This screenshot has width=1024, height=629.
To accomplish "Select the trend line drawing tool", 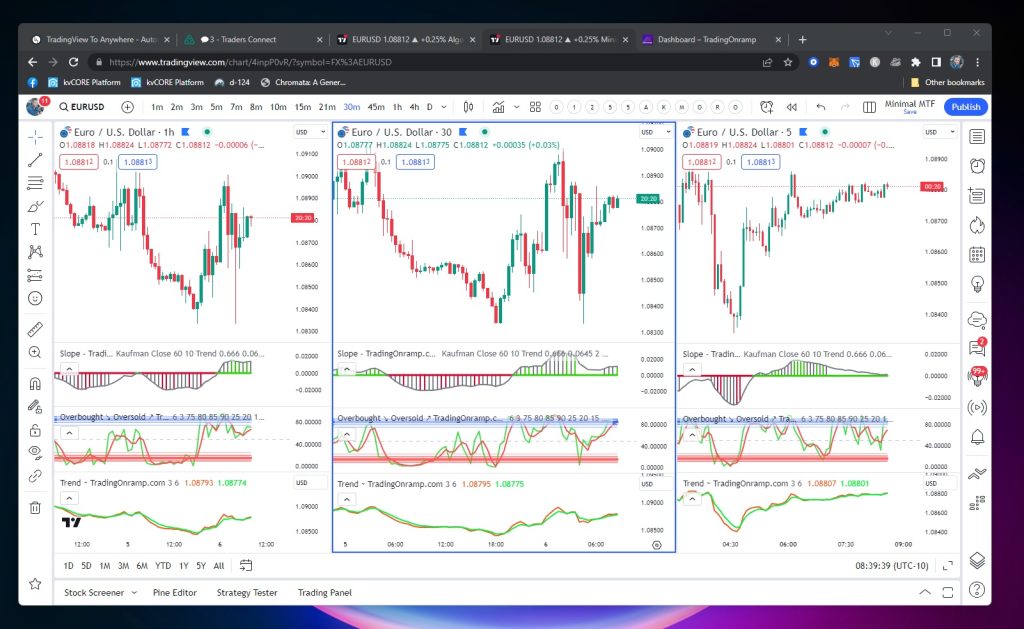I will click(x=35, y=159).
